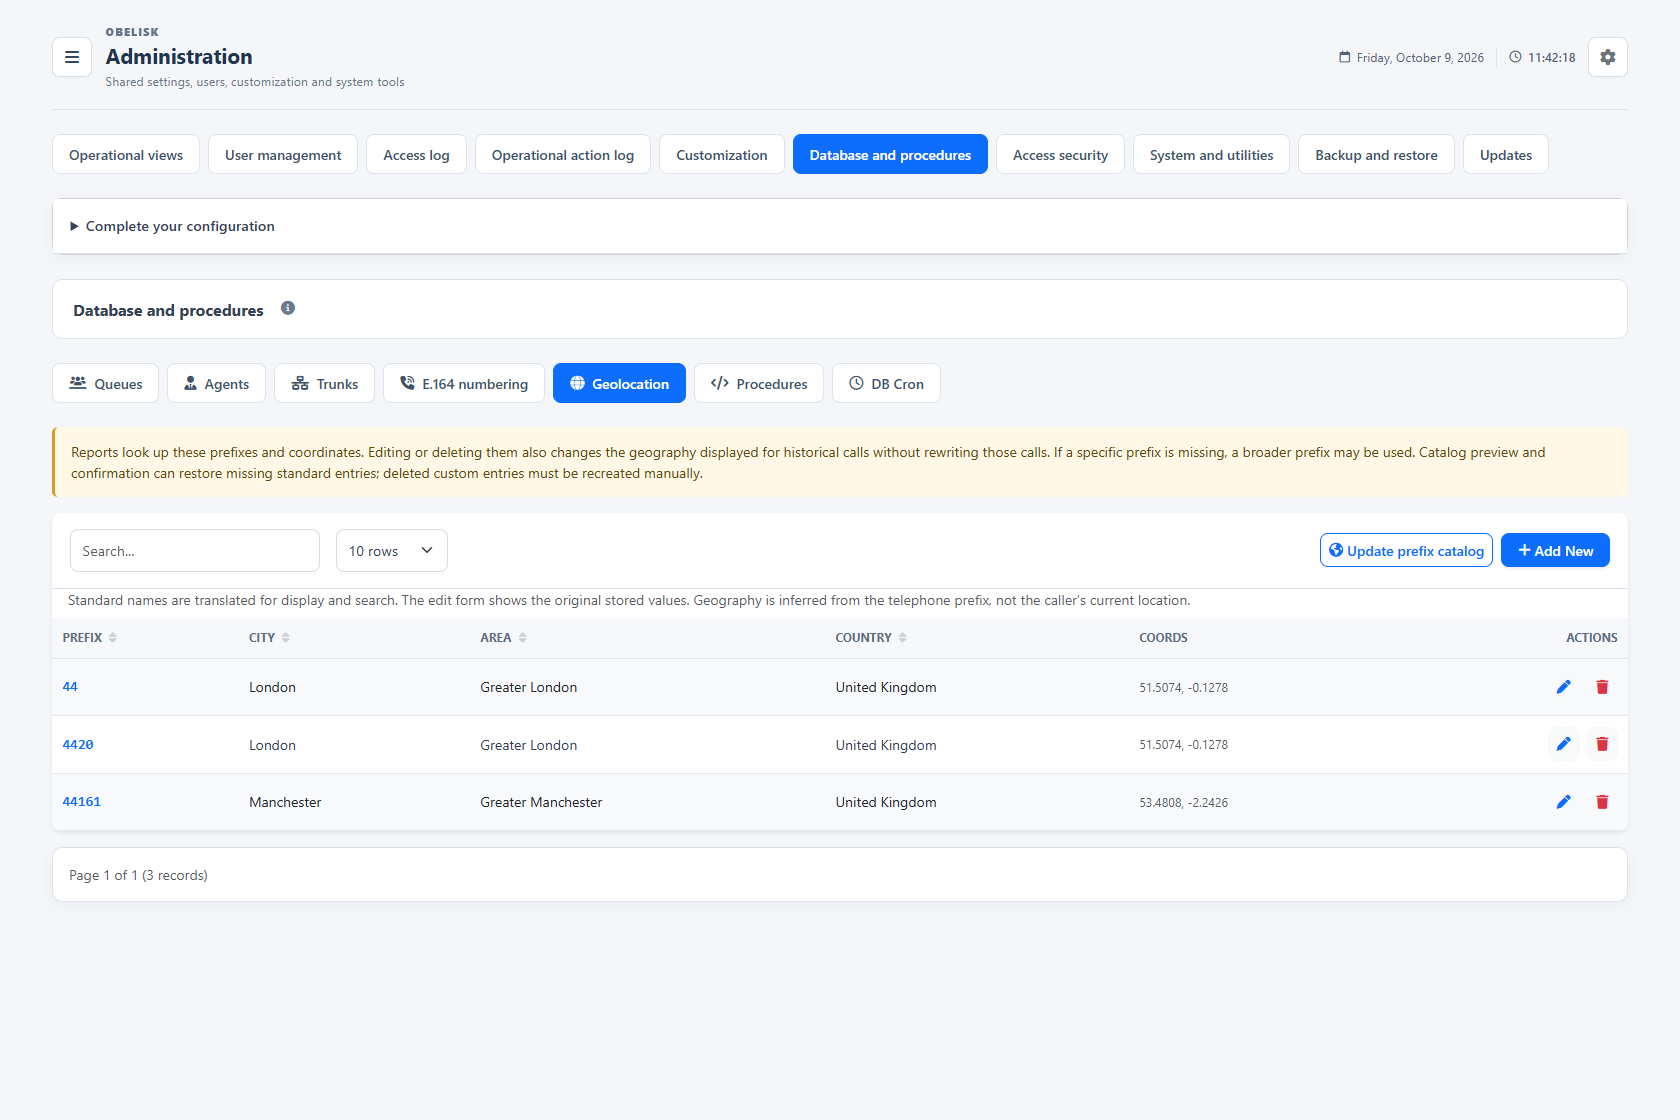
Task: Expand Complete your configuration section
Action: 840,226
